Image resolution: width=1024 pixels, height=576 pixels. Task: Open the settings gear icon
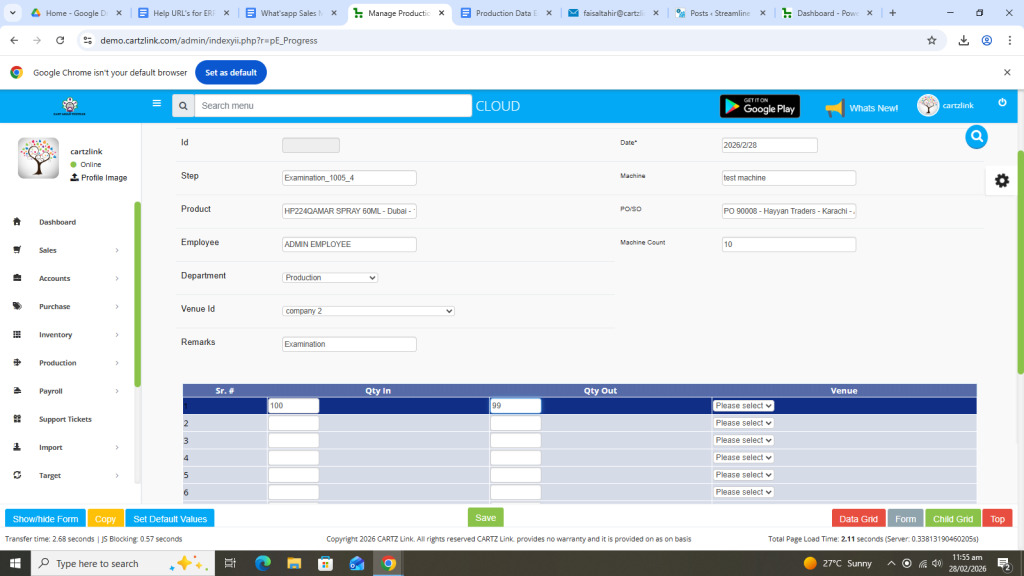tap(1001, 180)
